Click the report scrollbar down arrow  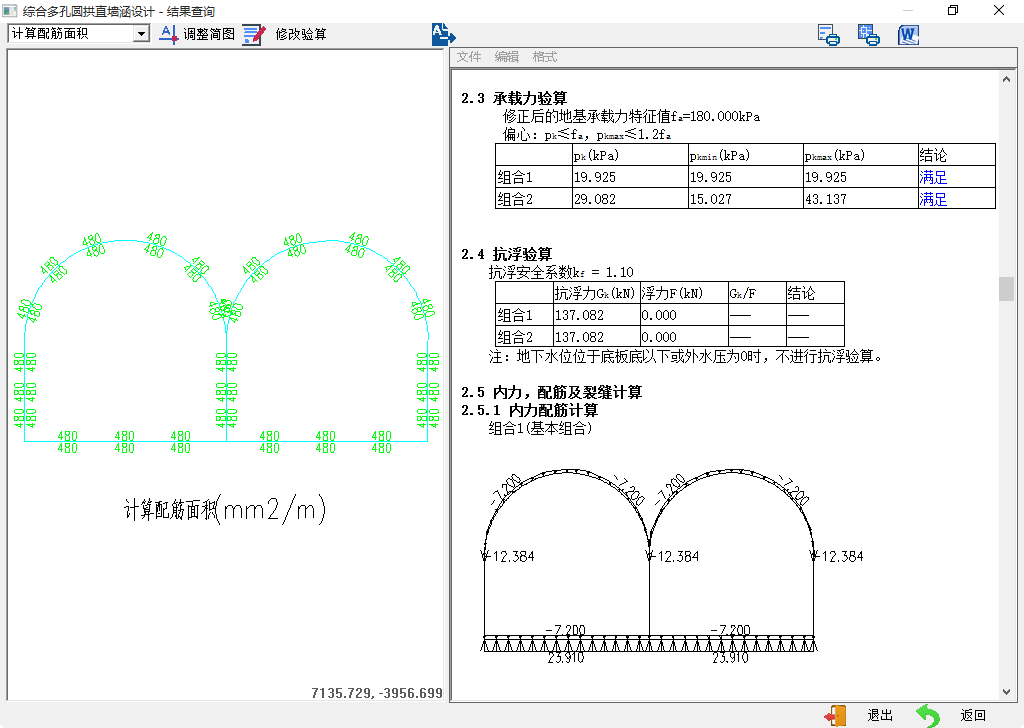click(x=1006, y=691)
